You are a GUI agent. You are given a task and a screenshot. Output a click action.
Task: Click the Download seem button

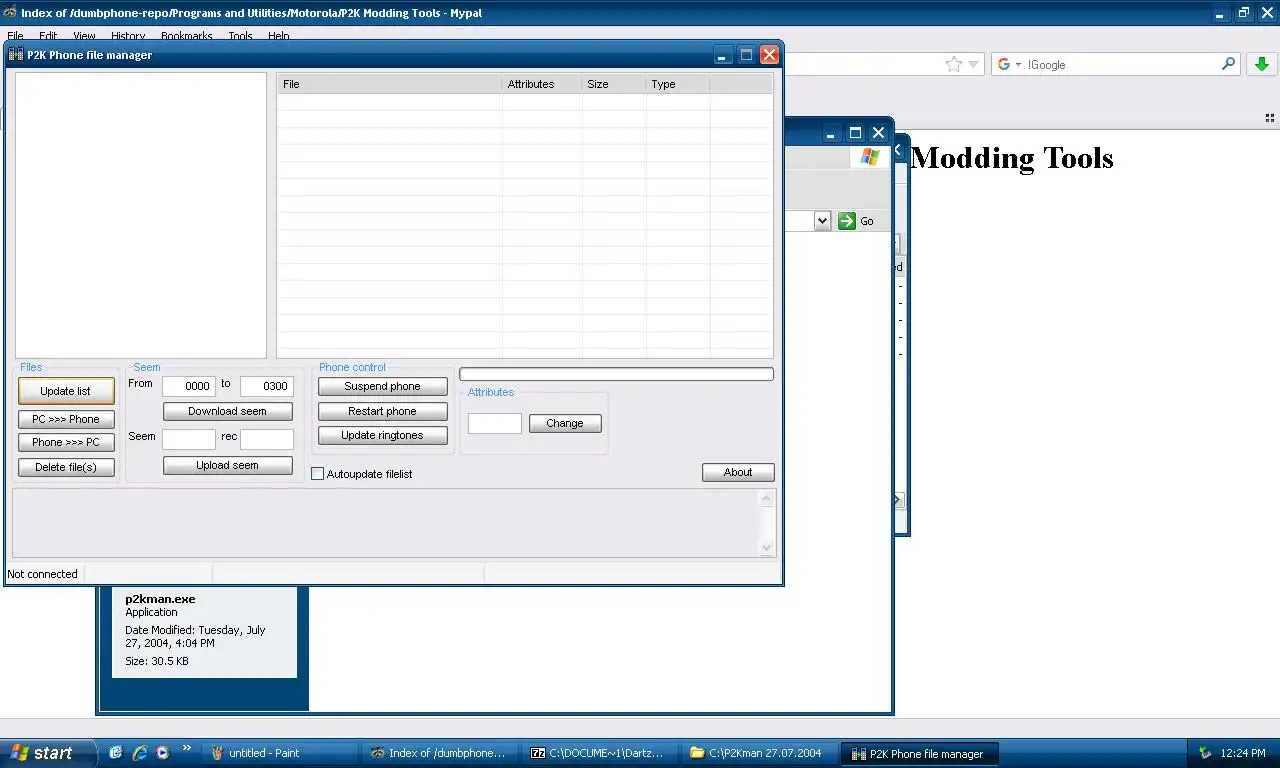(228, 411)
